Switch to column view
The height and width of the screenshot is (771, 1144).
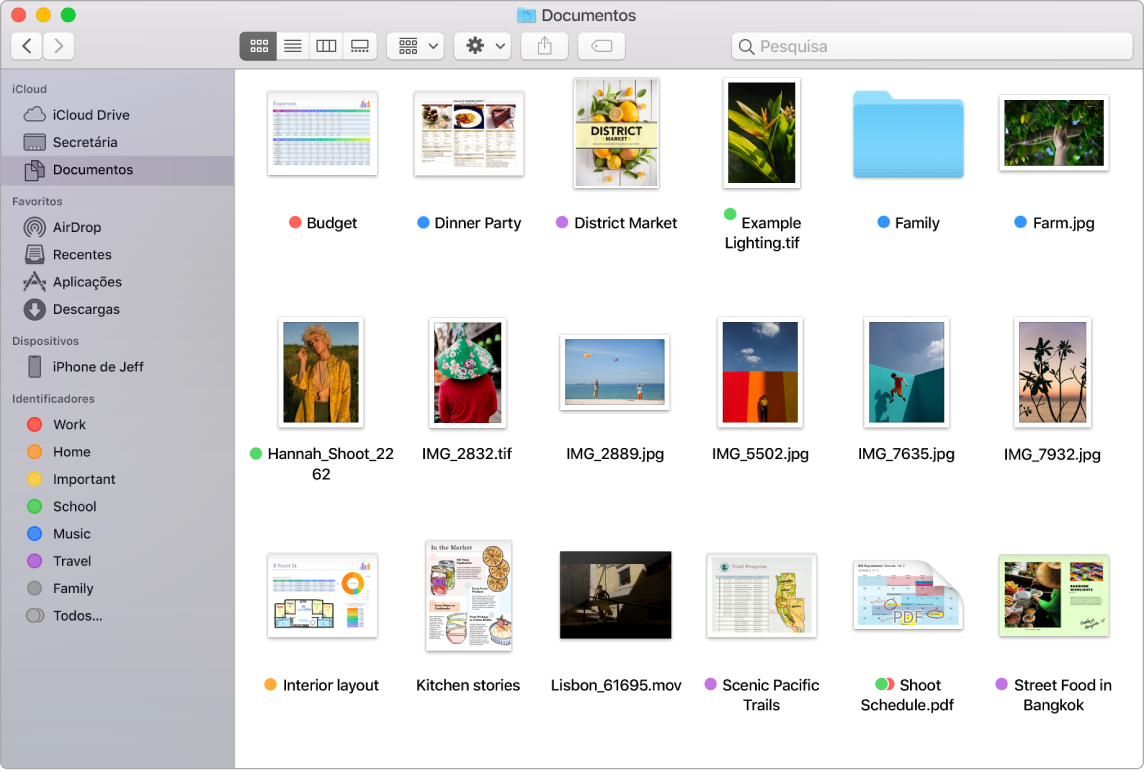[x=325, y=45]
